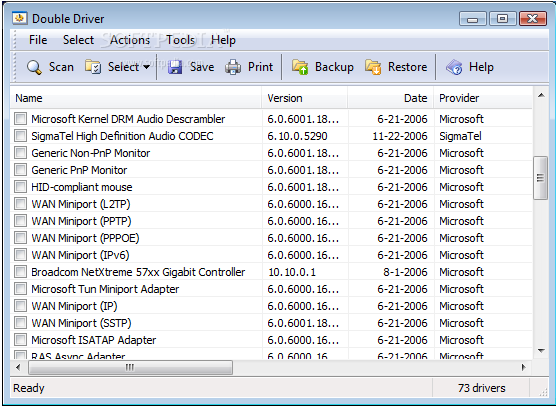Check the WAN Miniport (PPPOE) box
The height and width of the screenshot is (406, 556).
pos(20,238)
